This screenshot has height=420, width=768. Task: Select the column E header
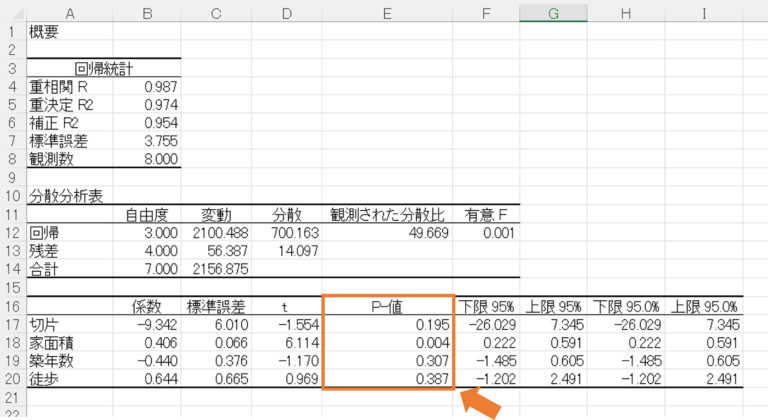point(388,12)
